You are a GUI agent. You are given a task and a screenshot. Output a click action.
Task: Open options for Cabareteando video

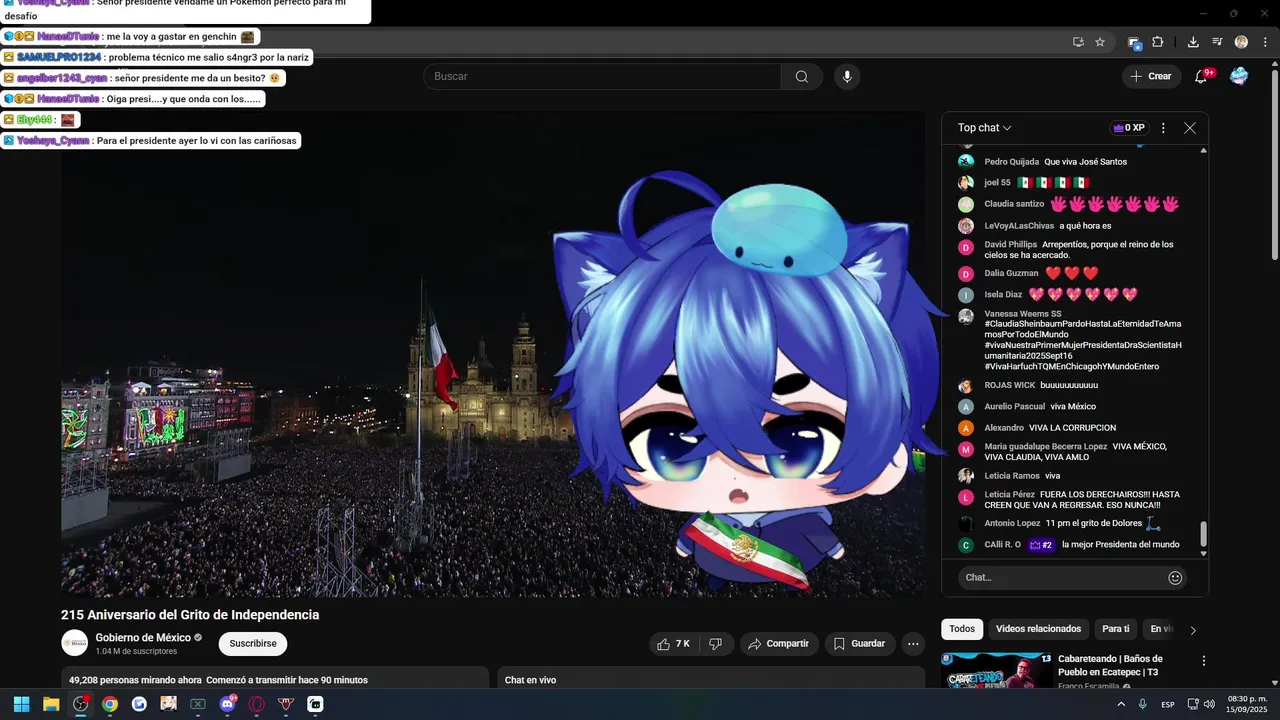(x=1204, y=661)
